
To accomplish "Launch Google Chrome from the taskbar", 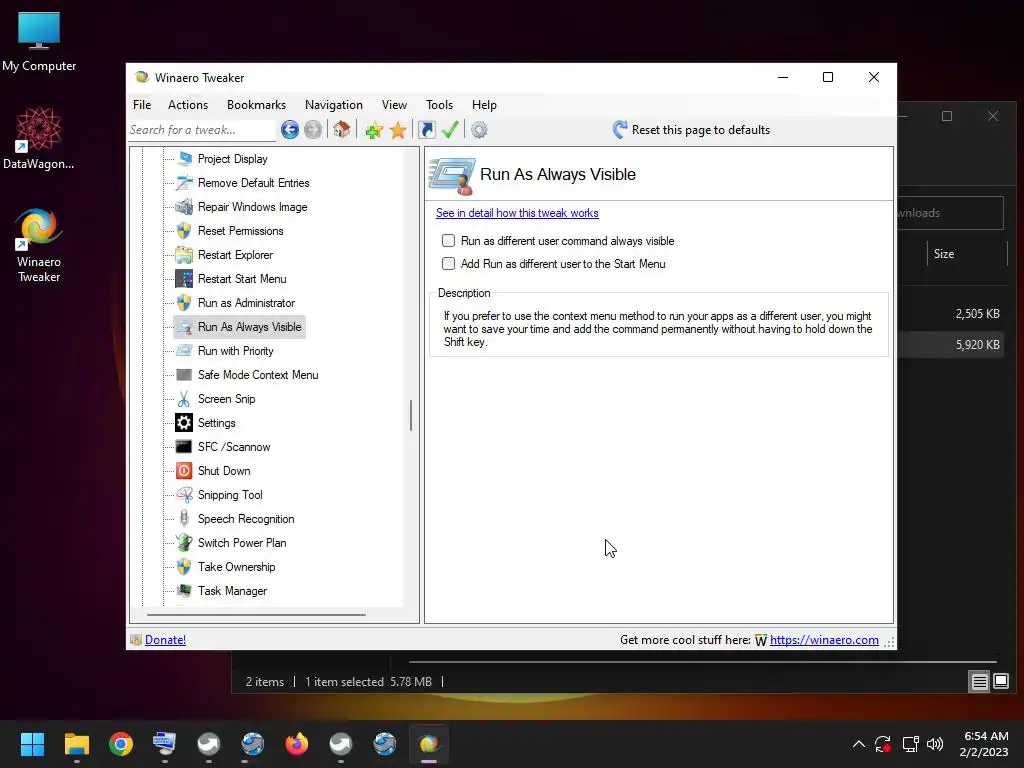I will tap(121, 744).
